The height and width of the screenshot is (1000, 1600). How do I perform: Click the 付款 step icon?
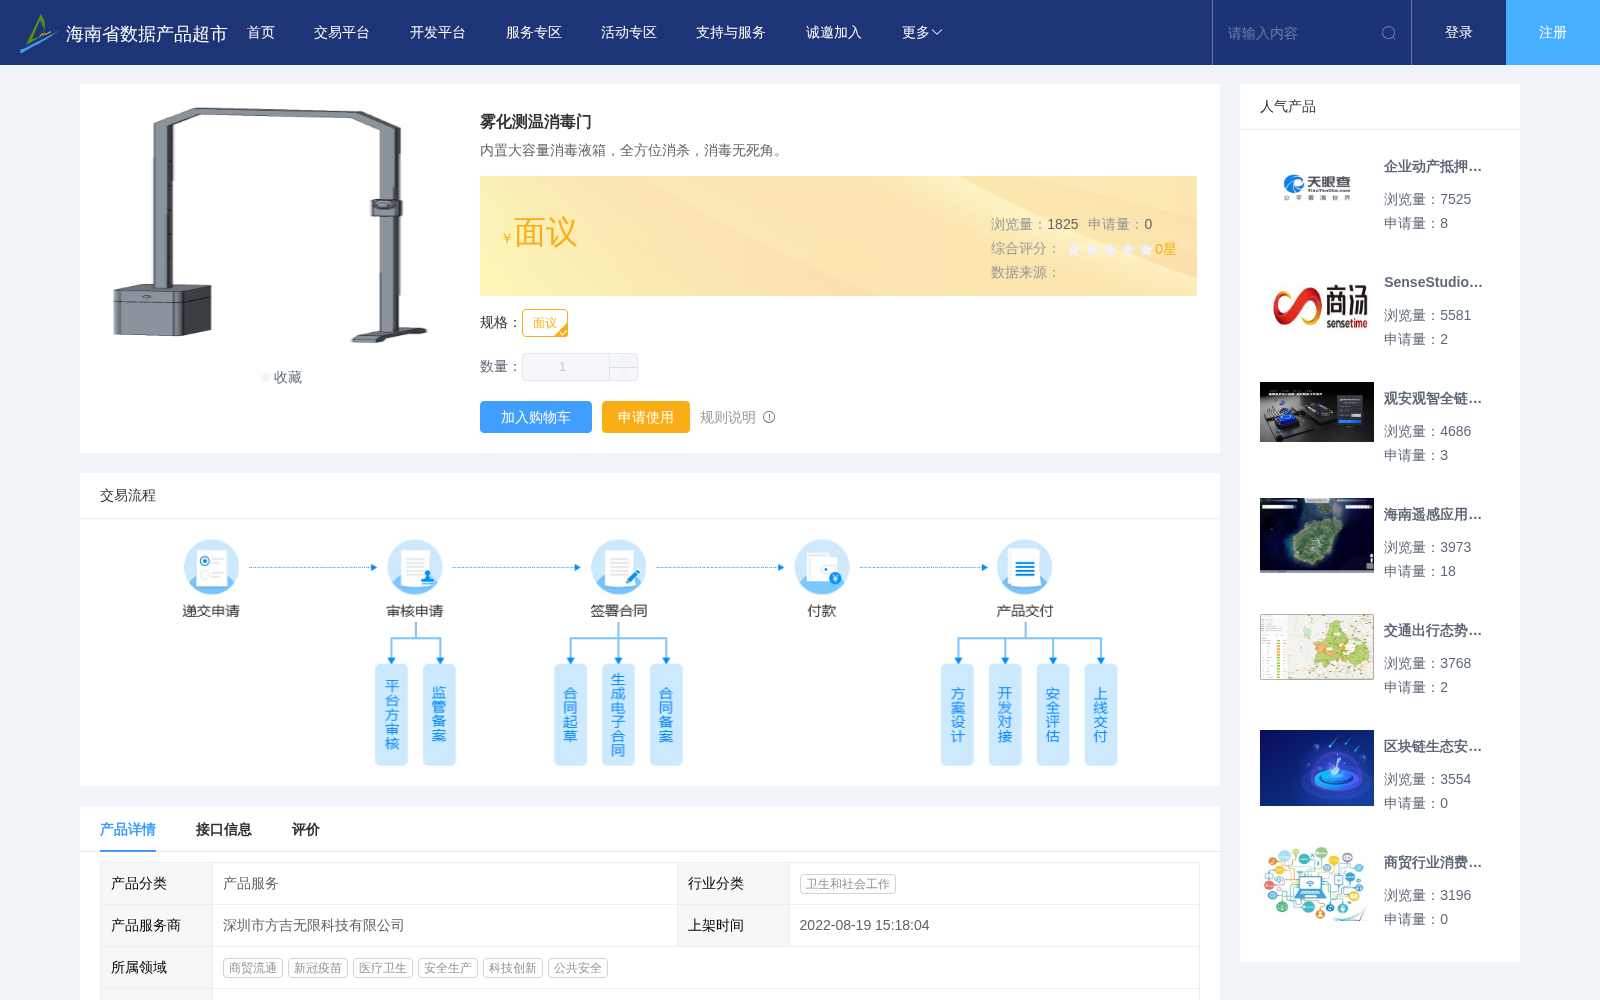(x=822, y=567)
